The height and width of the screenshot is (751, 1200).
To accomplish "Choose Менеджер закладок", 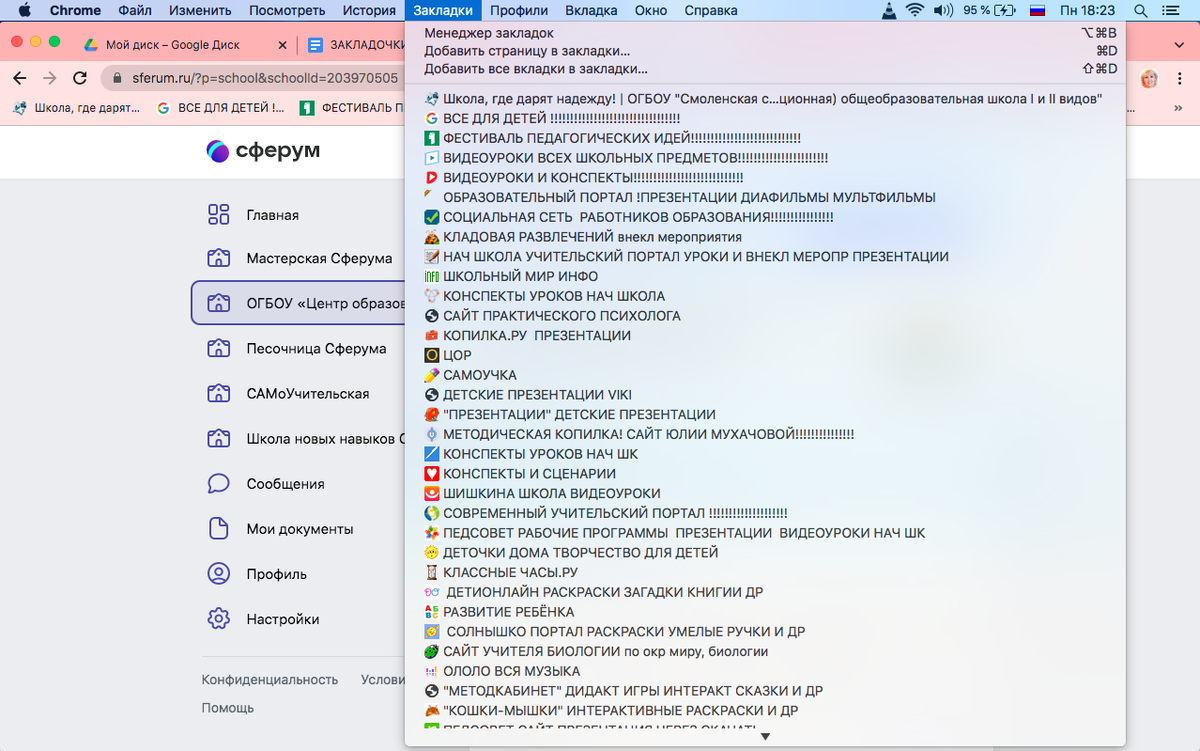I will click(x=765, y=33).
